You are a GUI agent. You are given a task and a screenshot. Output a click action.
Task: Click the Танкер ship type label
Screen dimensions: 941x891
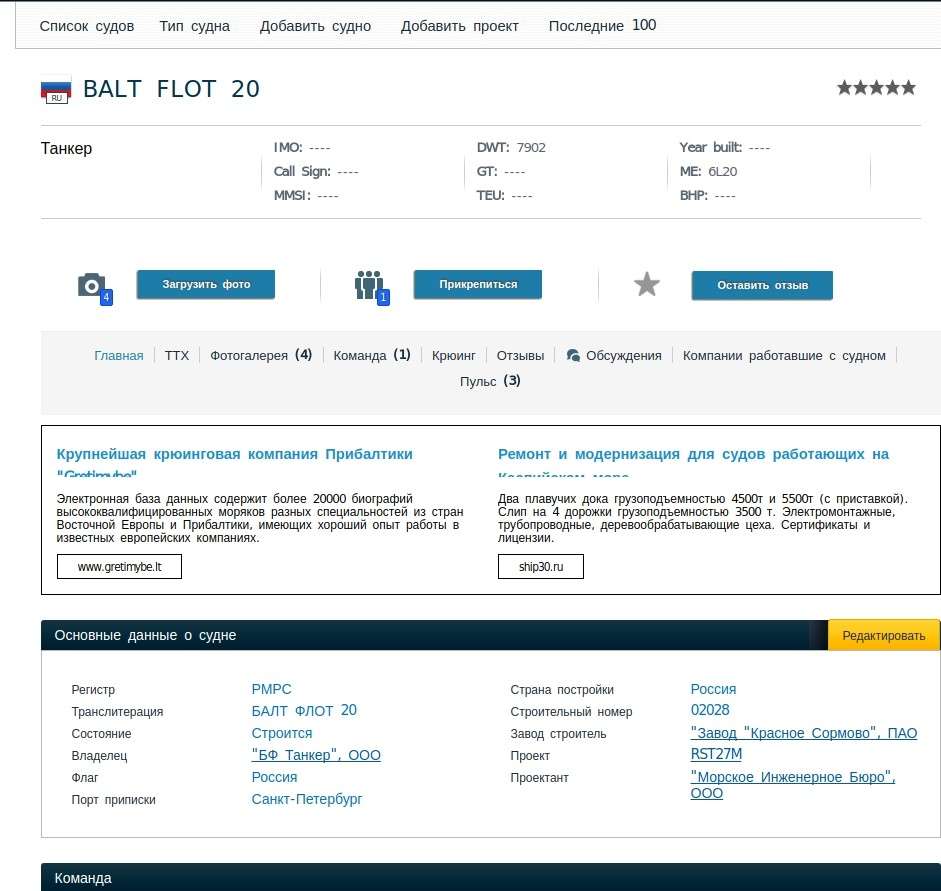(x=67, y=148)
